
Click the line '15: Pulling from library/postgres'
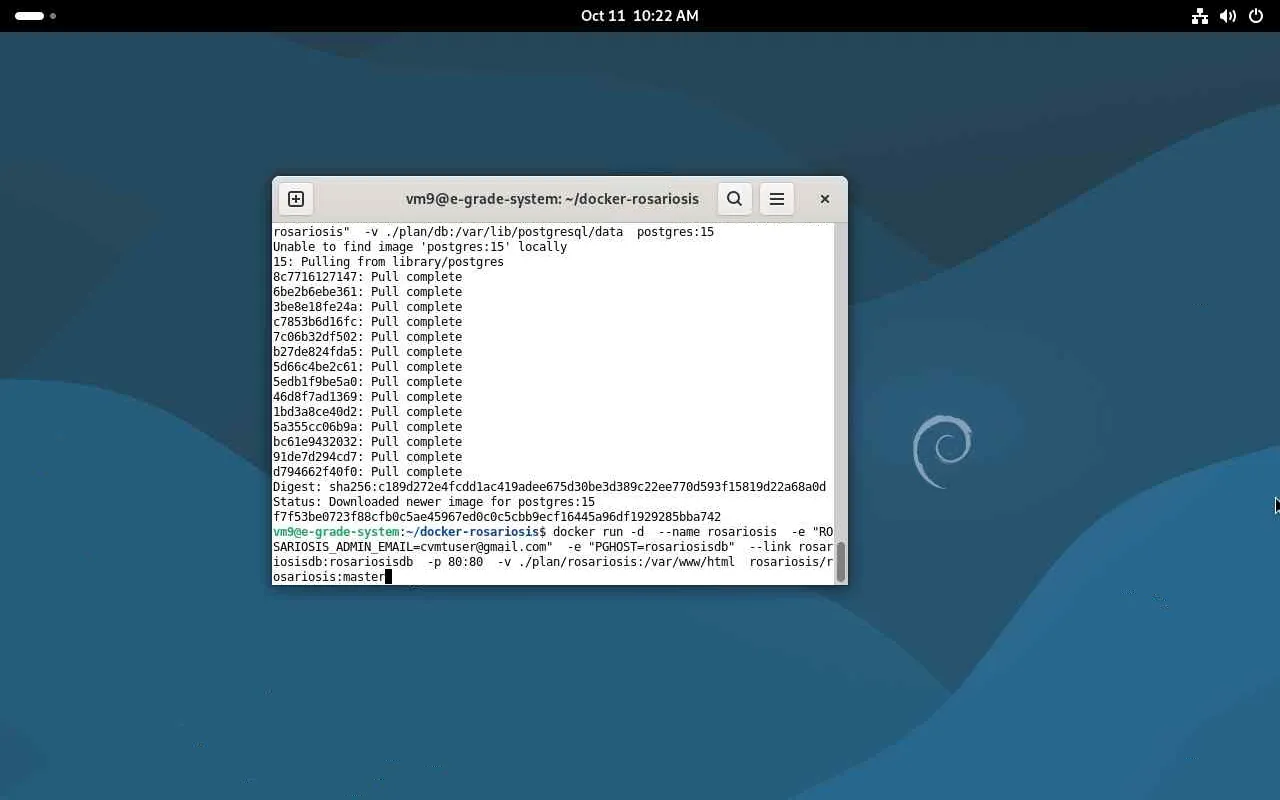click(388, 262)
